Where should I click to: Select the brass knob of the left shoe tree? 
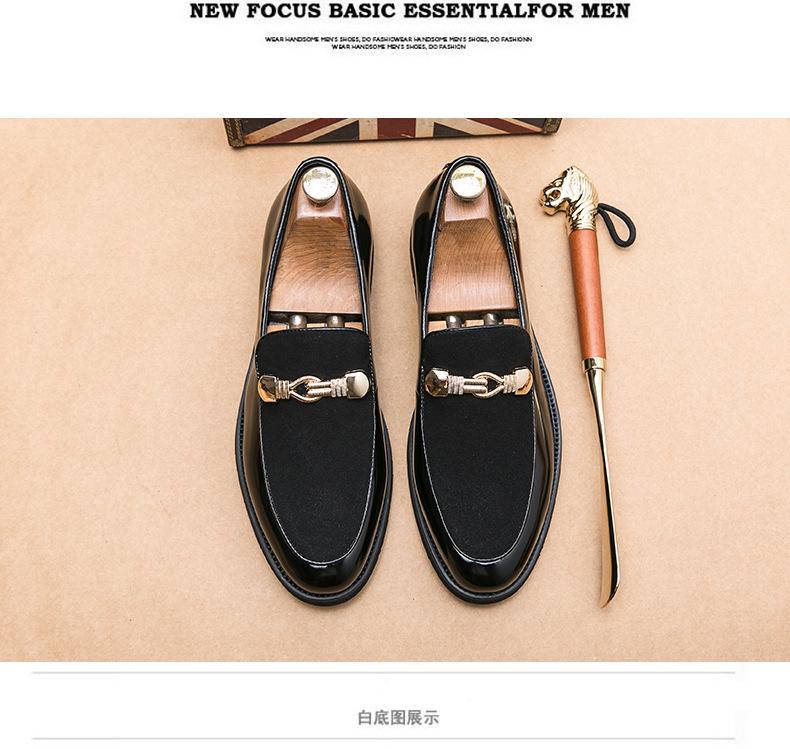320,185
